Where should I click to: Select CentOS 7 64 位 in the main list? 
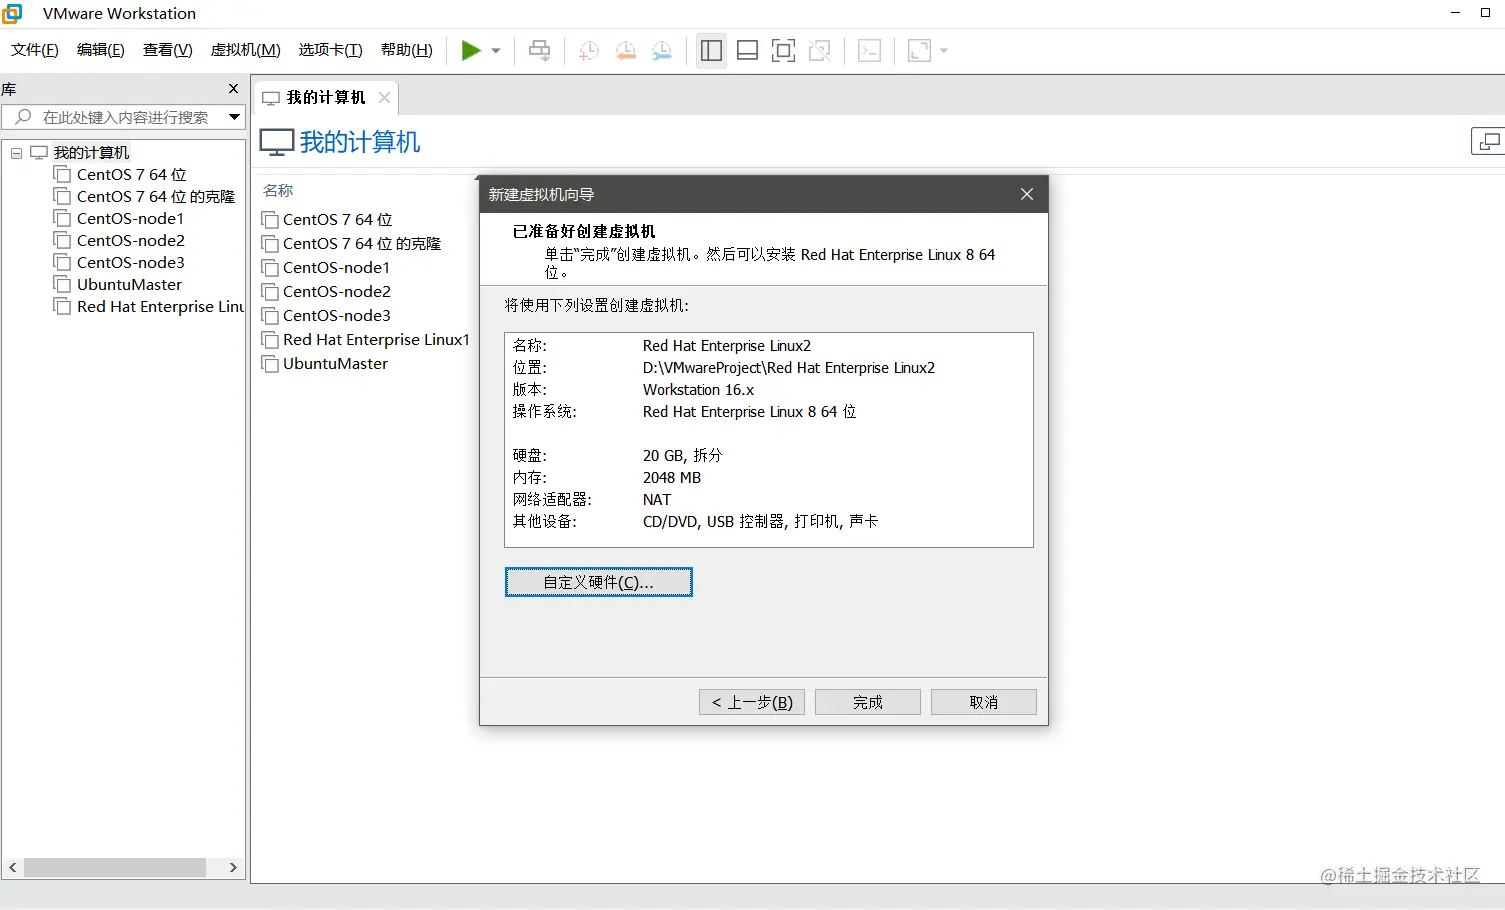click(x=338, y=219)
